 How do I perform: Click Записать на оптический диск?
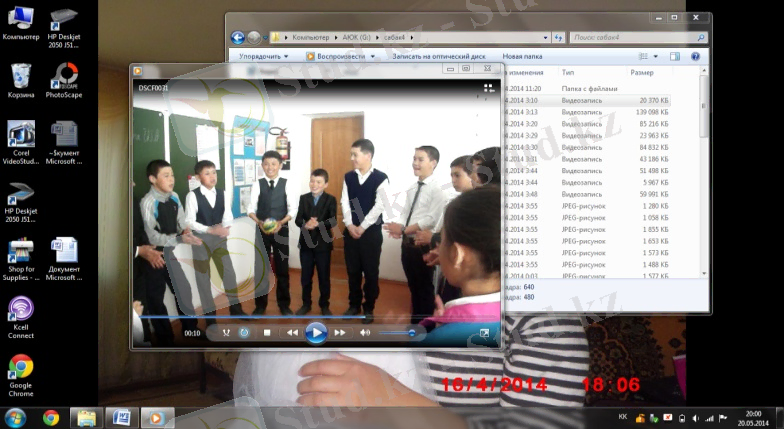(x=439, y=57)
